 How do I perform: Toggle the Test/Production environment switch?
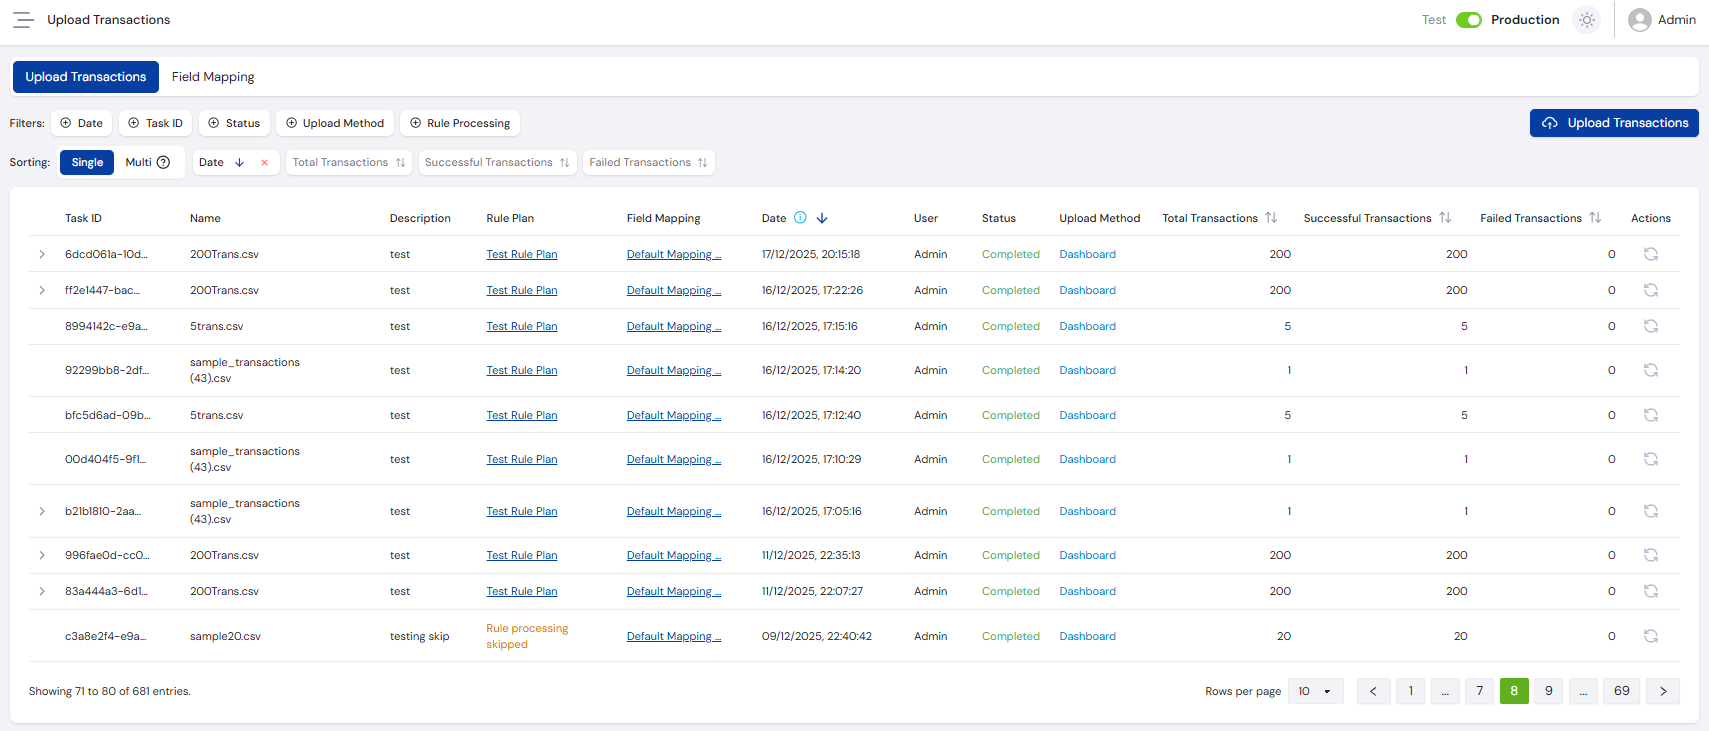[x=1469, y=20]
